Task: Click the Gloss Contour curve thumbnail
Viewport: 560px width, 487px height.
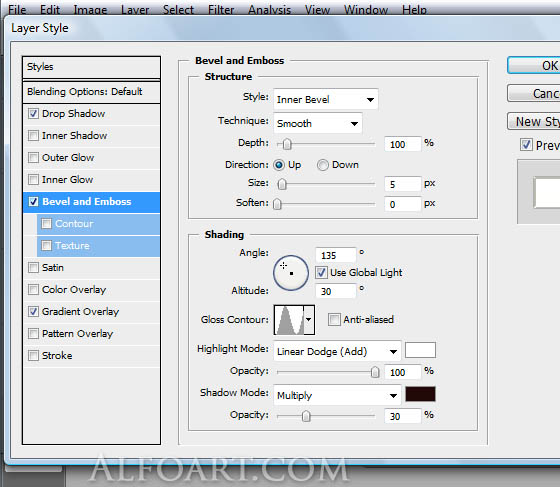Action: tap(289, 320)
